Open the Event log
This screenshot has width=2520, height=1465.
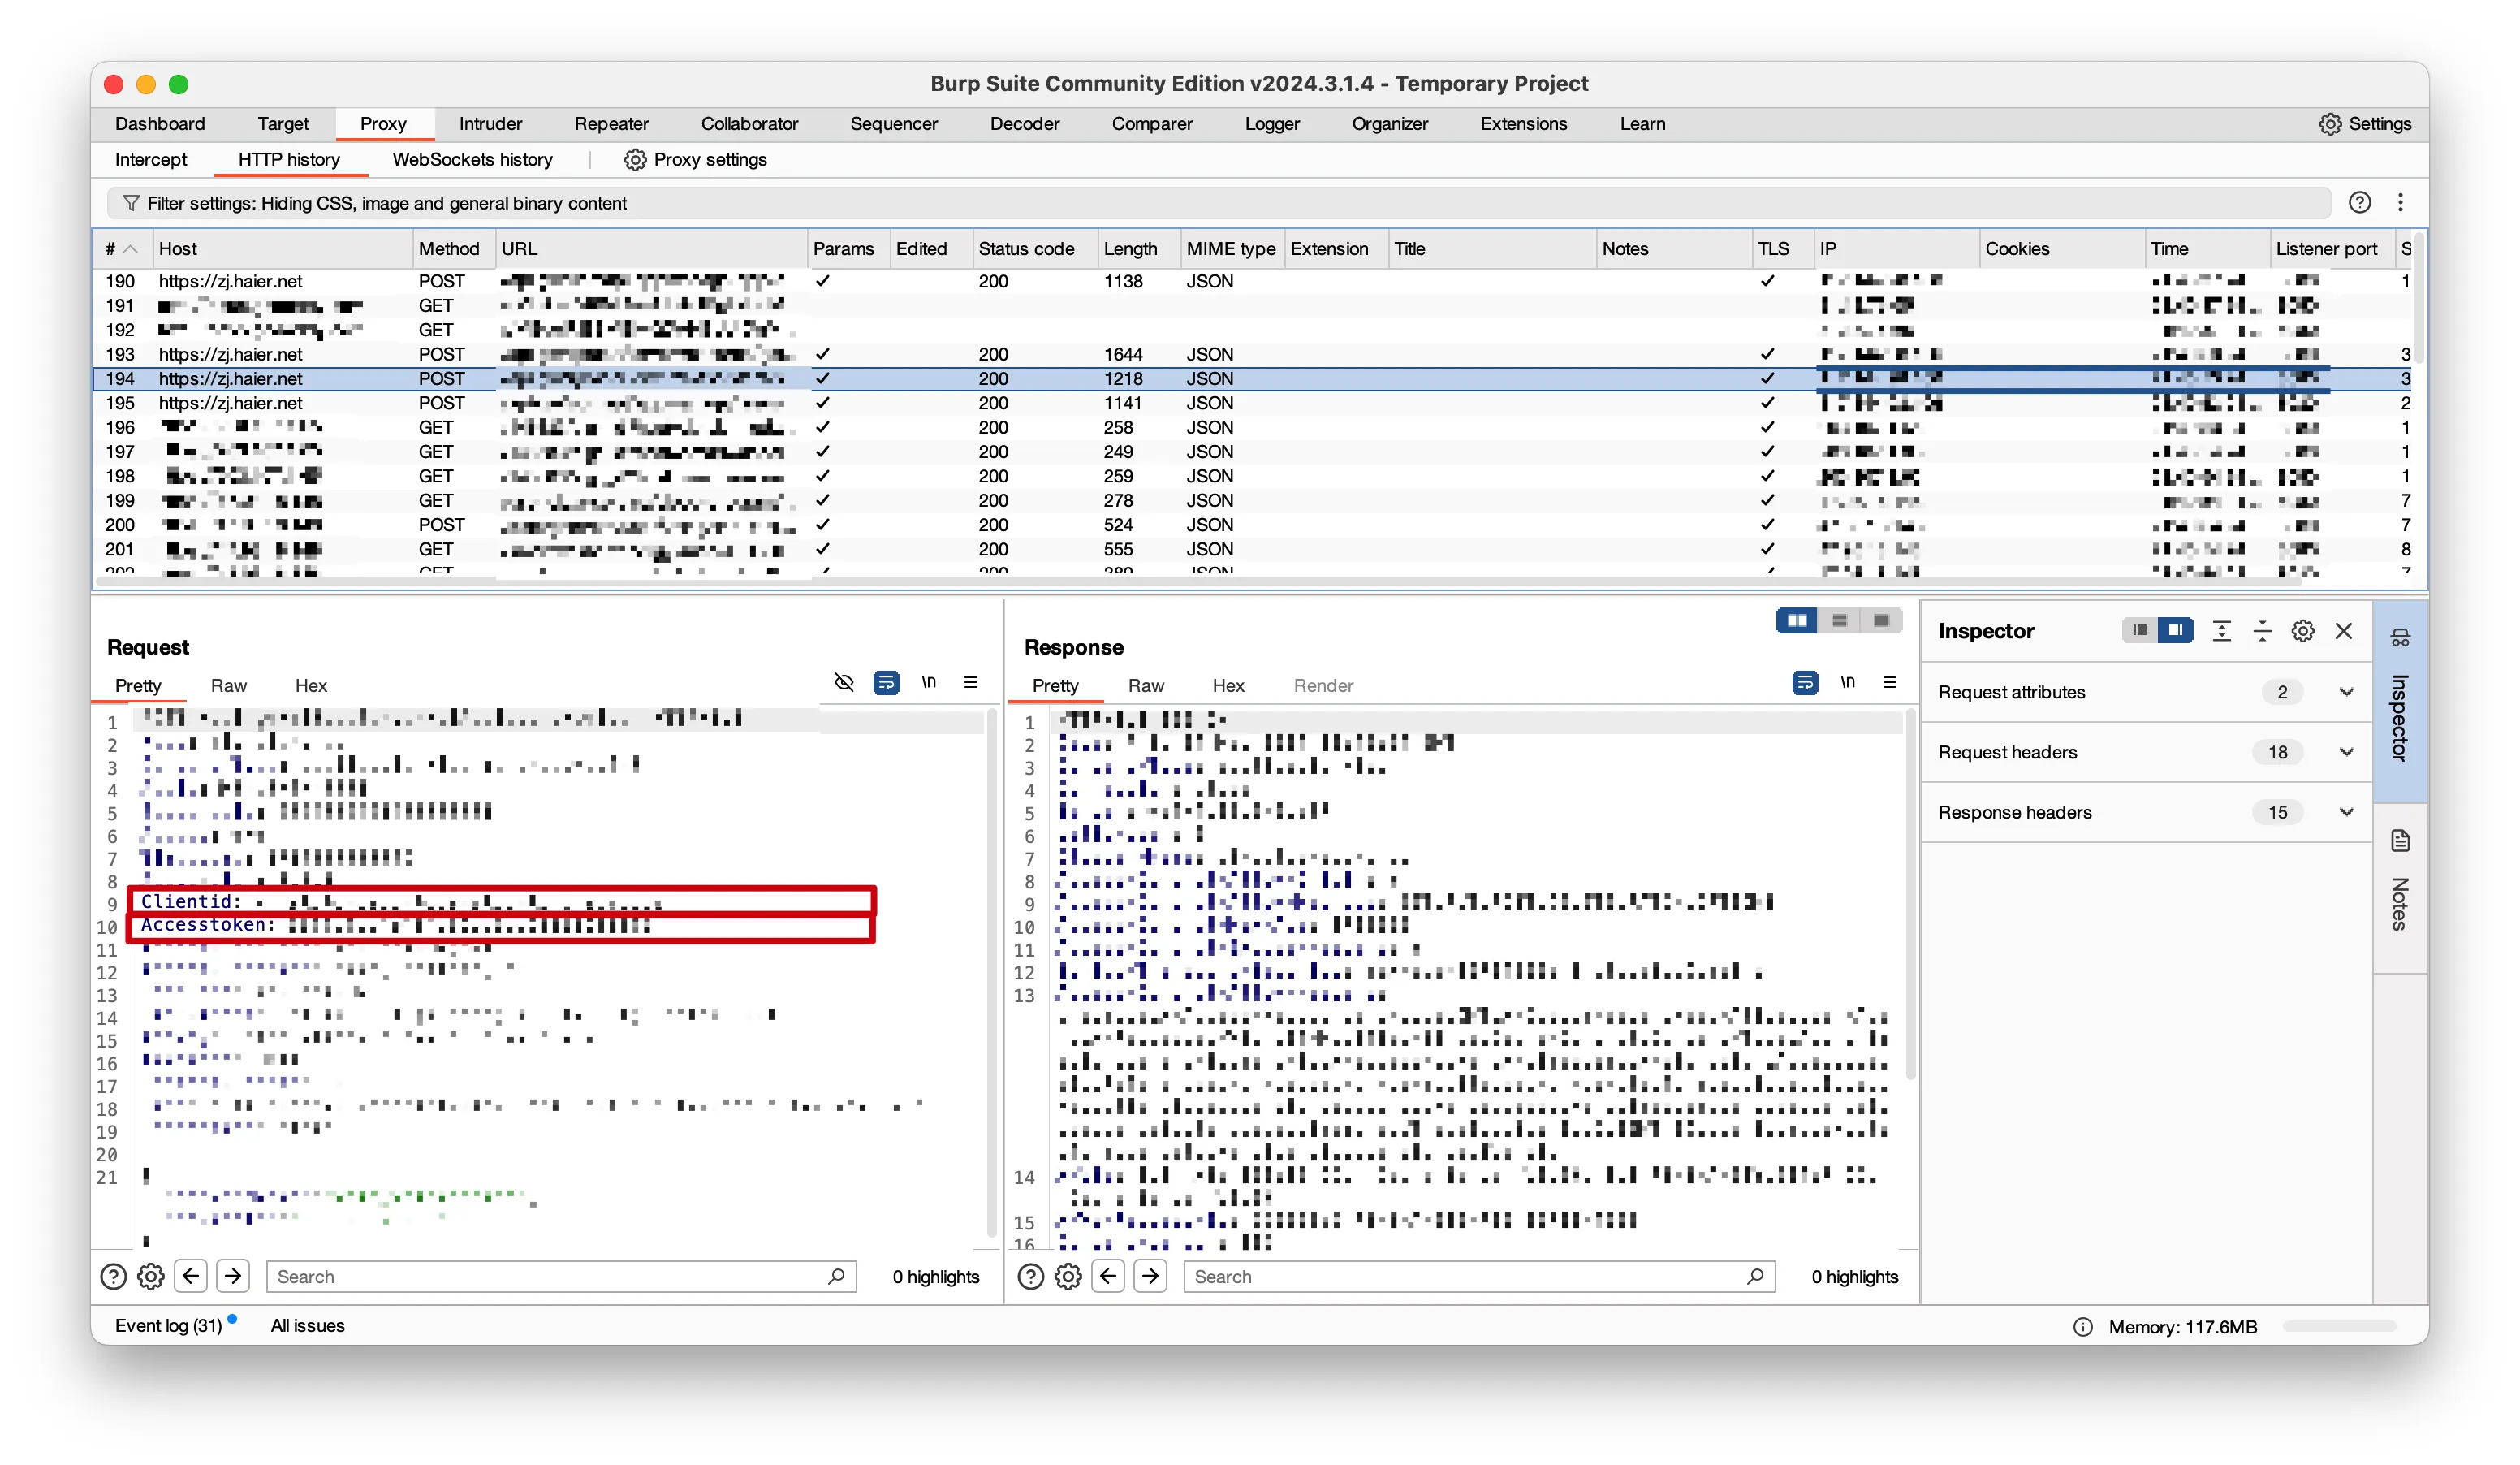point(168,1326)
